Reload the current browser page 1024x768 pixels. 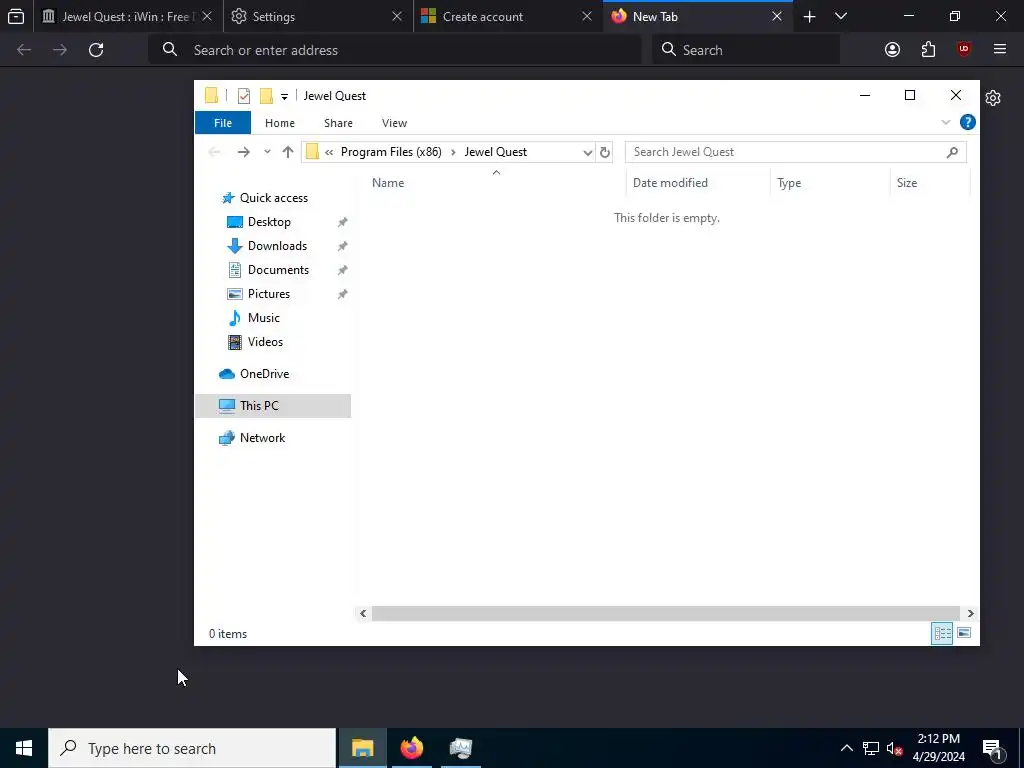pyautogui.click(x=96, y=50)
